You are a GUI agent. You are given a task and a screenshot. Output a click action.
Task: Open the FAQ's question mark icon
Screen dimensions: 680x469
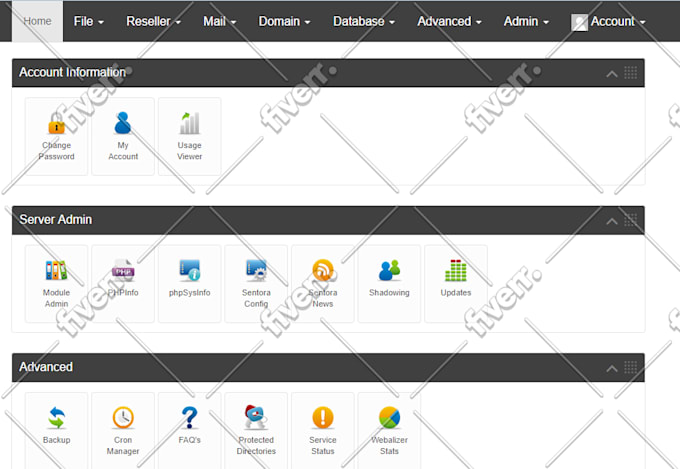pyautogui.click(x=190, y=417)
